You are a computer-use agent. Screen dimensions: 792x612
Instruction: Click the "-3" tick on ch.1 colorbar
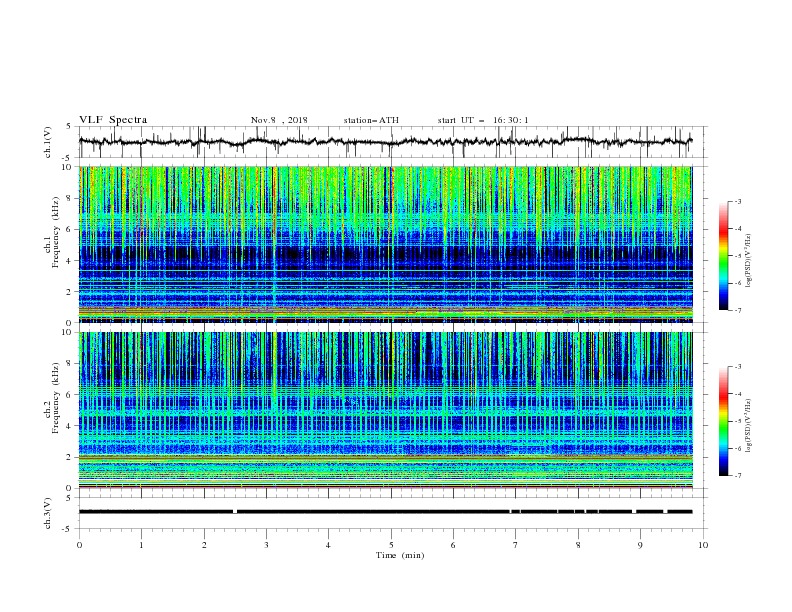(738, 201)
